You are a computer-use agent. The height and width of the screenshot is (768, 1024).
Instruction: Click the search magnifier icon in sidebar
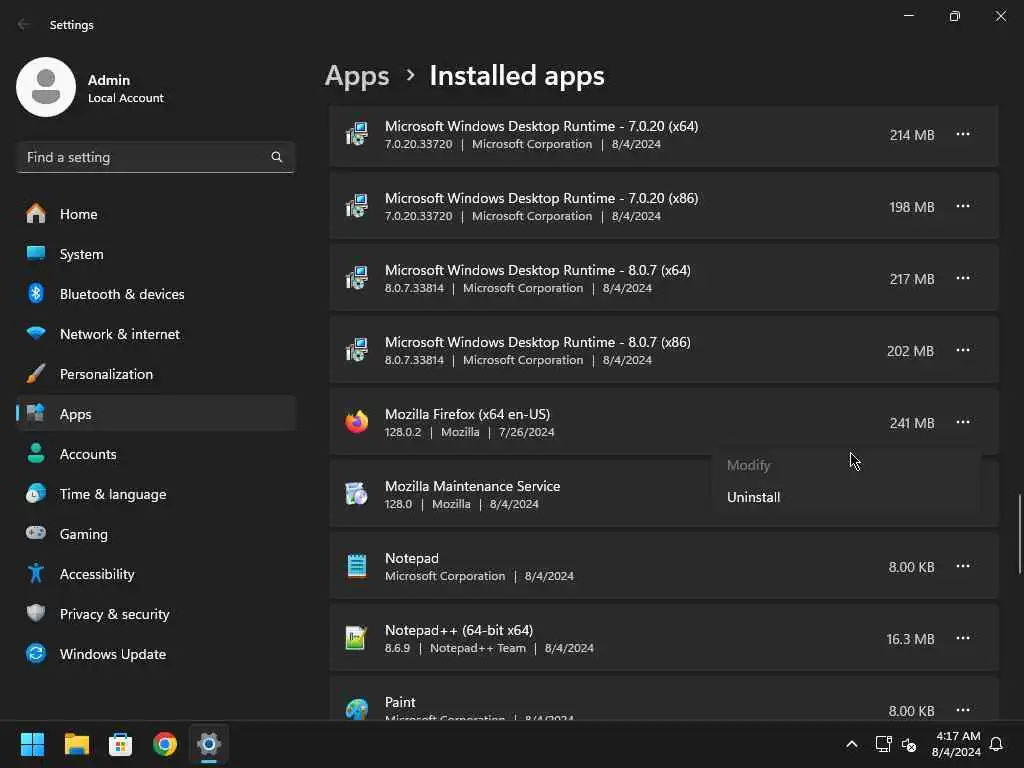coord(277,157)
